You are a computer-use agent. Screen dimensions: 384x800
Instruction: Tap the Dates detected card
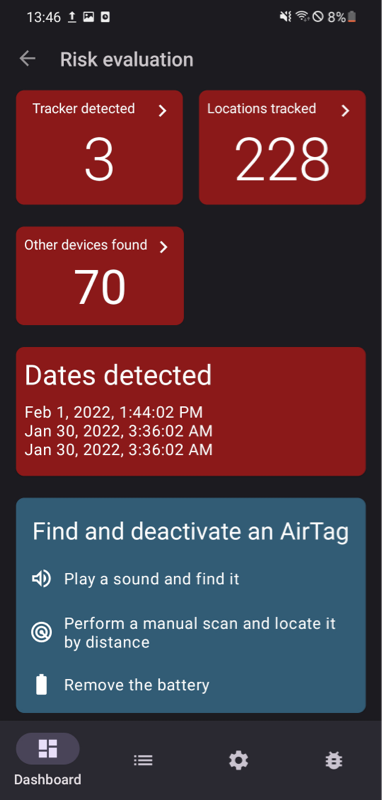tap(191, 411)
